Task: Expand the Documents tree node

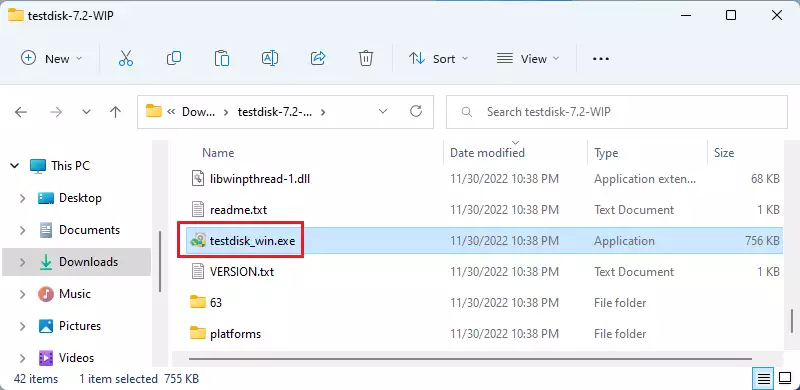Action: click(x=22, y=230)
